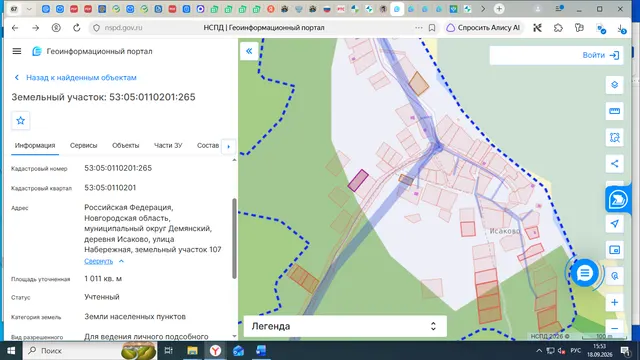
Task: Locate my position on map
Action: point(614,224)
